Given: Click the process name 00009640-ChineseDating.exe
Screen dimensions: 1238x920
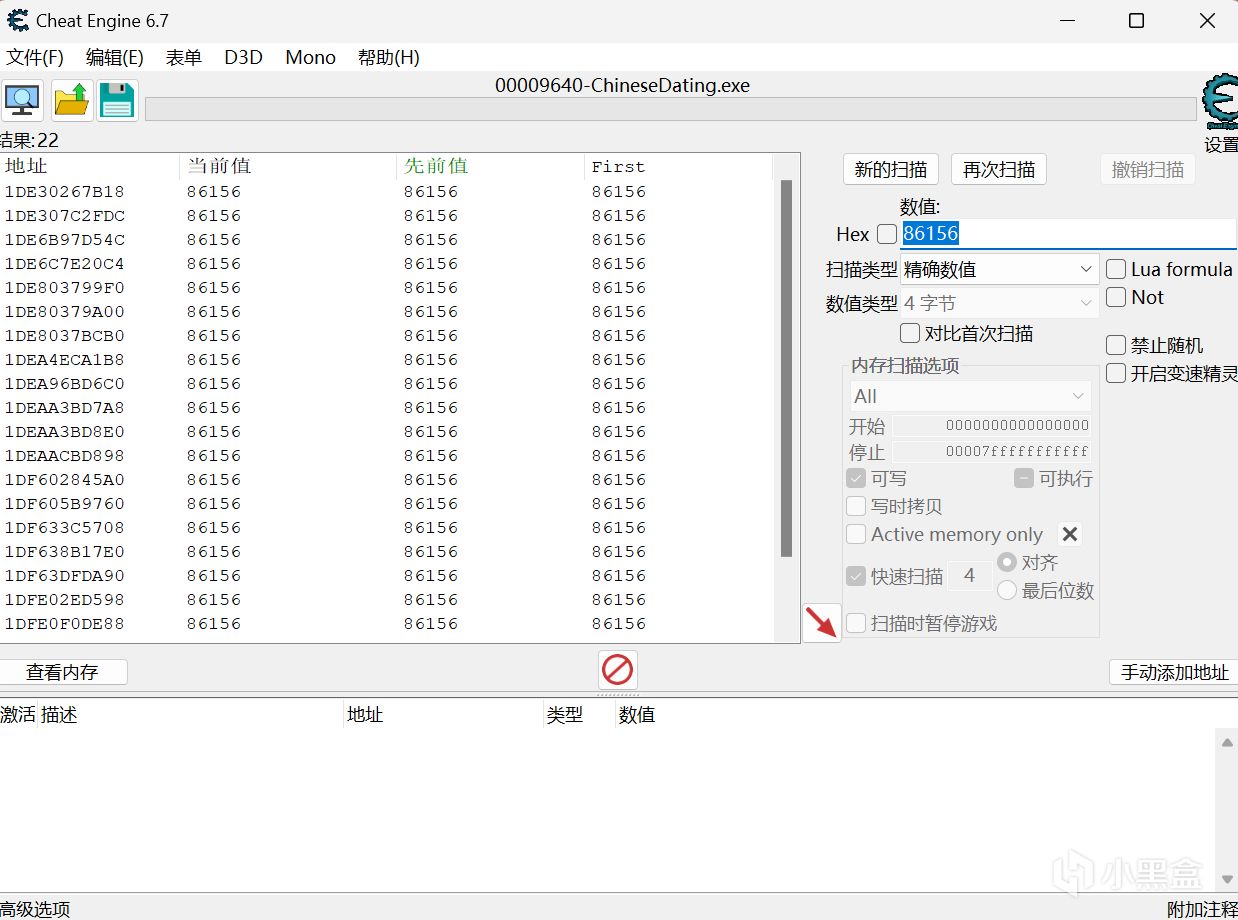Looking at the screenshot, I should point(622,85).
